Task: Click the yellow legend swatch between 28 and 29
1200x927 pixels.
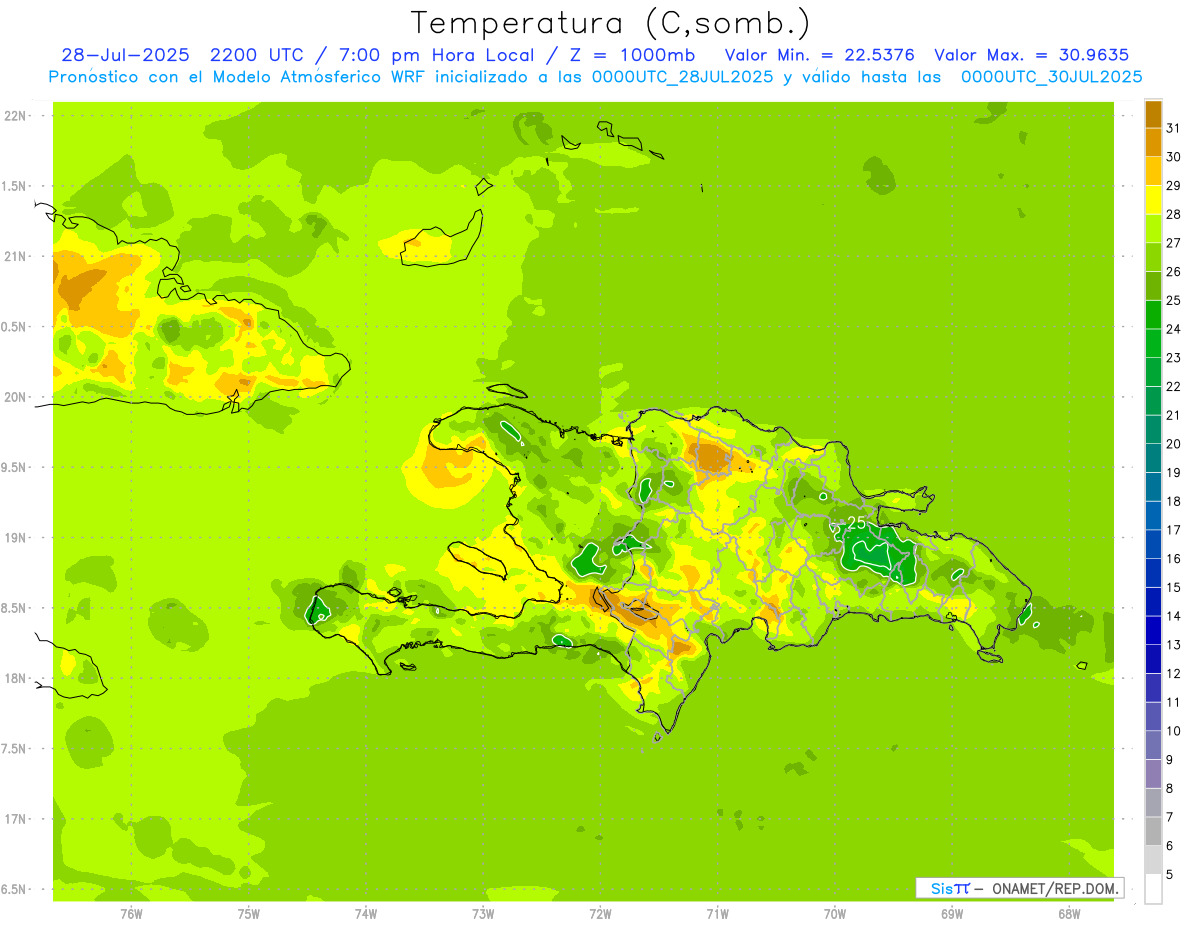Action: (x=1154, y=199)
